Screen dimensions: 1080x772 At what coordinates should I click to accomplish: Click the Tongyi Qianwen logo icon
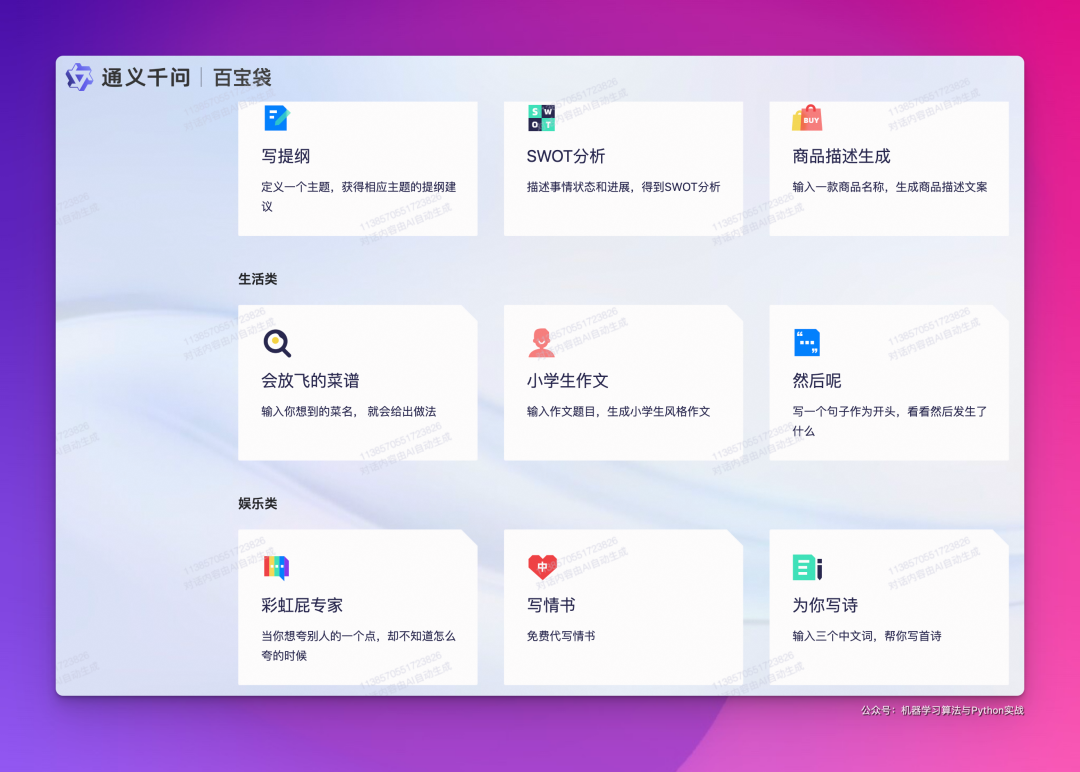pyautogui.click(x=79, y=77)
